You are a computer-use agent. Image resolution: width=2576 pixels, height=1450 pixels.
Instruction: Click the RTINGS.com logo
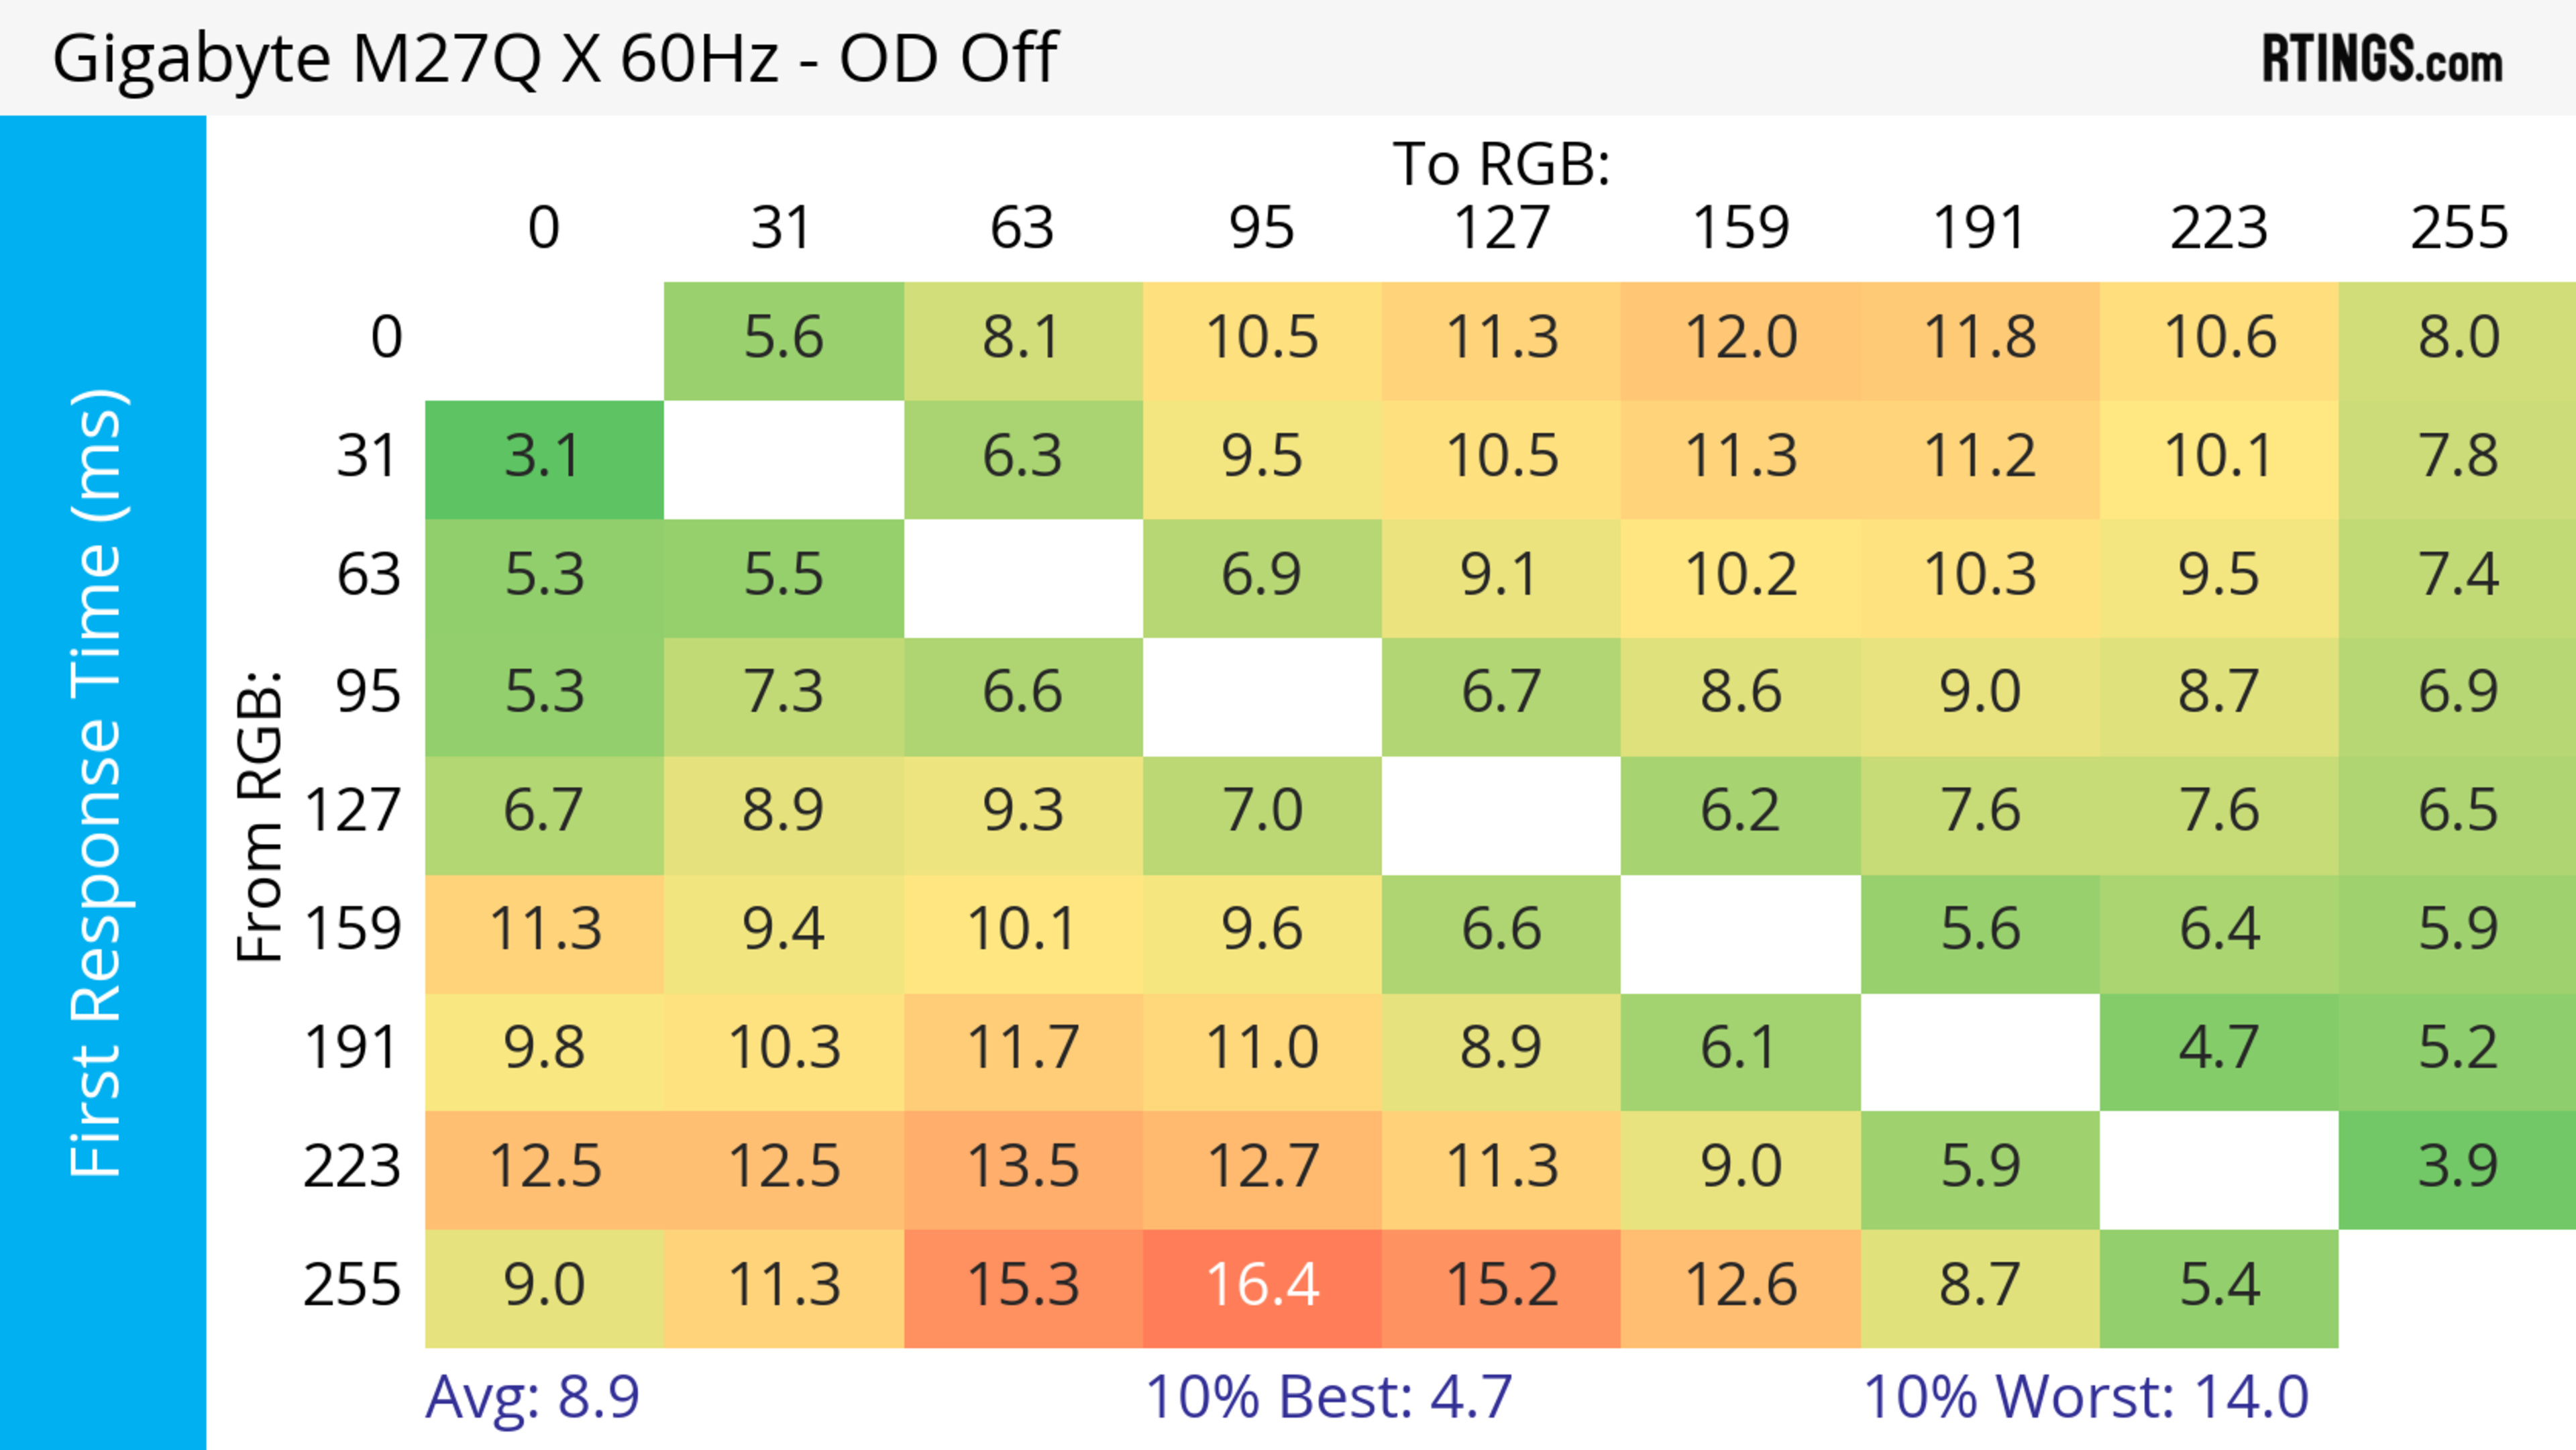tap(2381, 58)
